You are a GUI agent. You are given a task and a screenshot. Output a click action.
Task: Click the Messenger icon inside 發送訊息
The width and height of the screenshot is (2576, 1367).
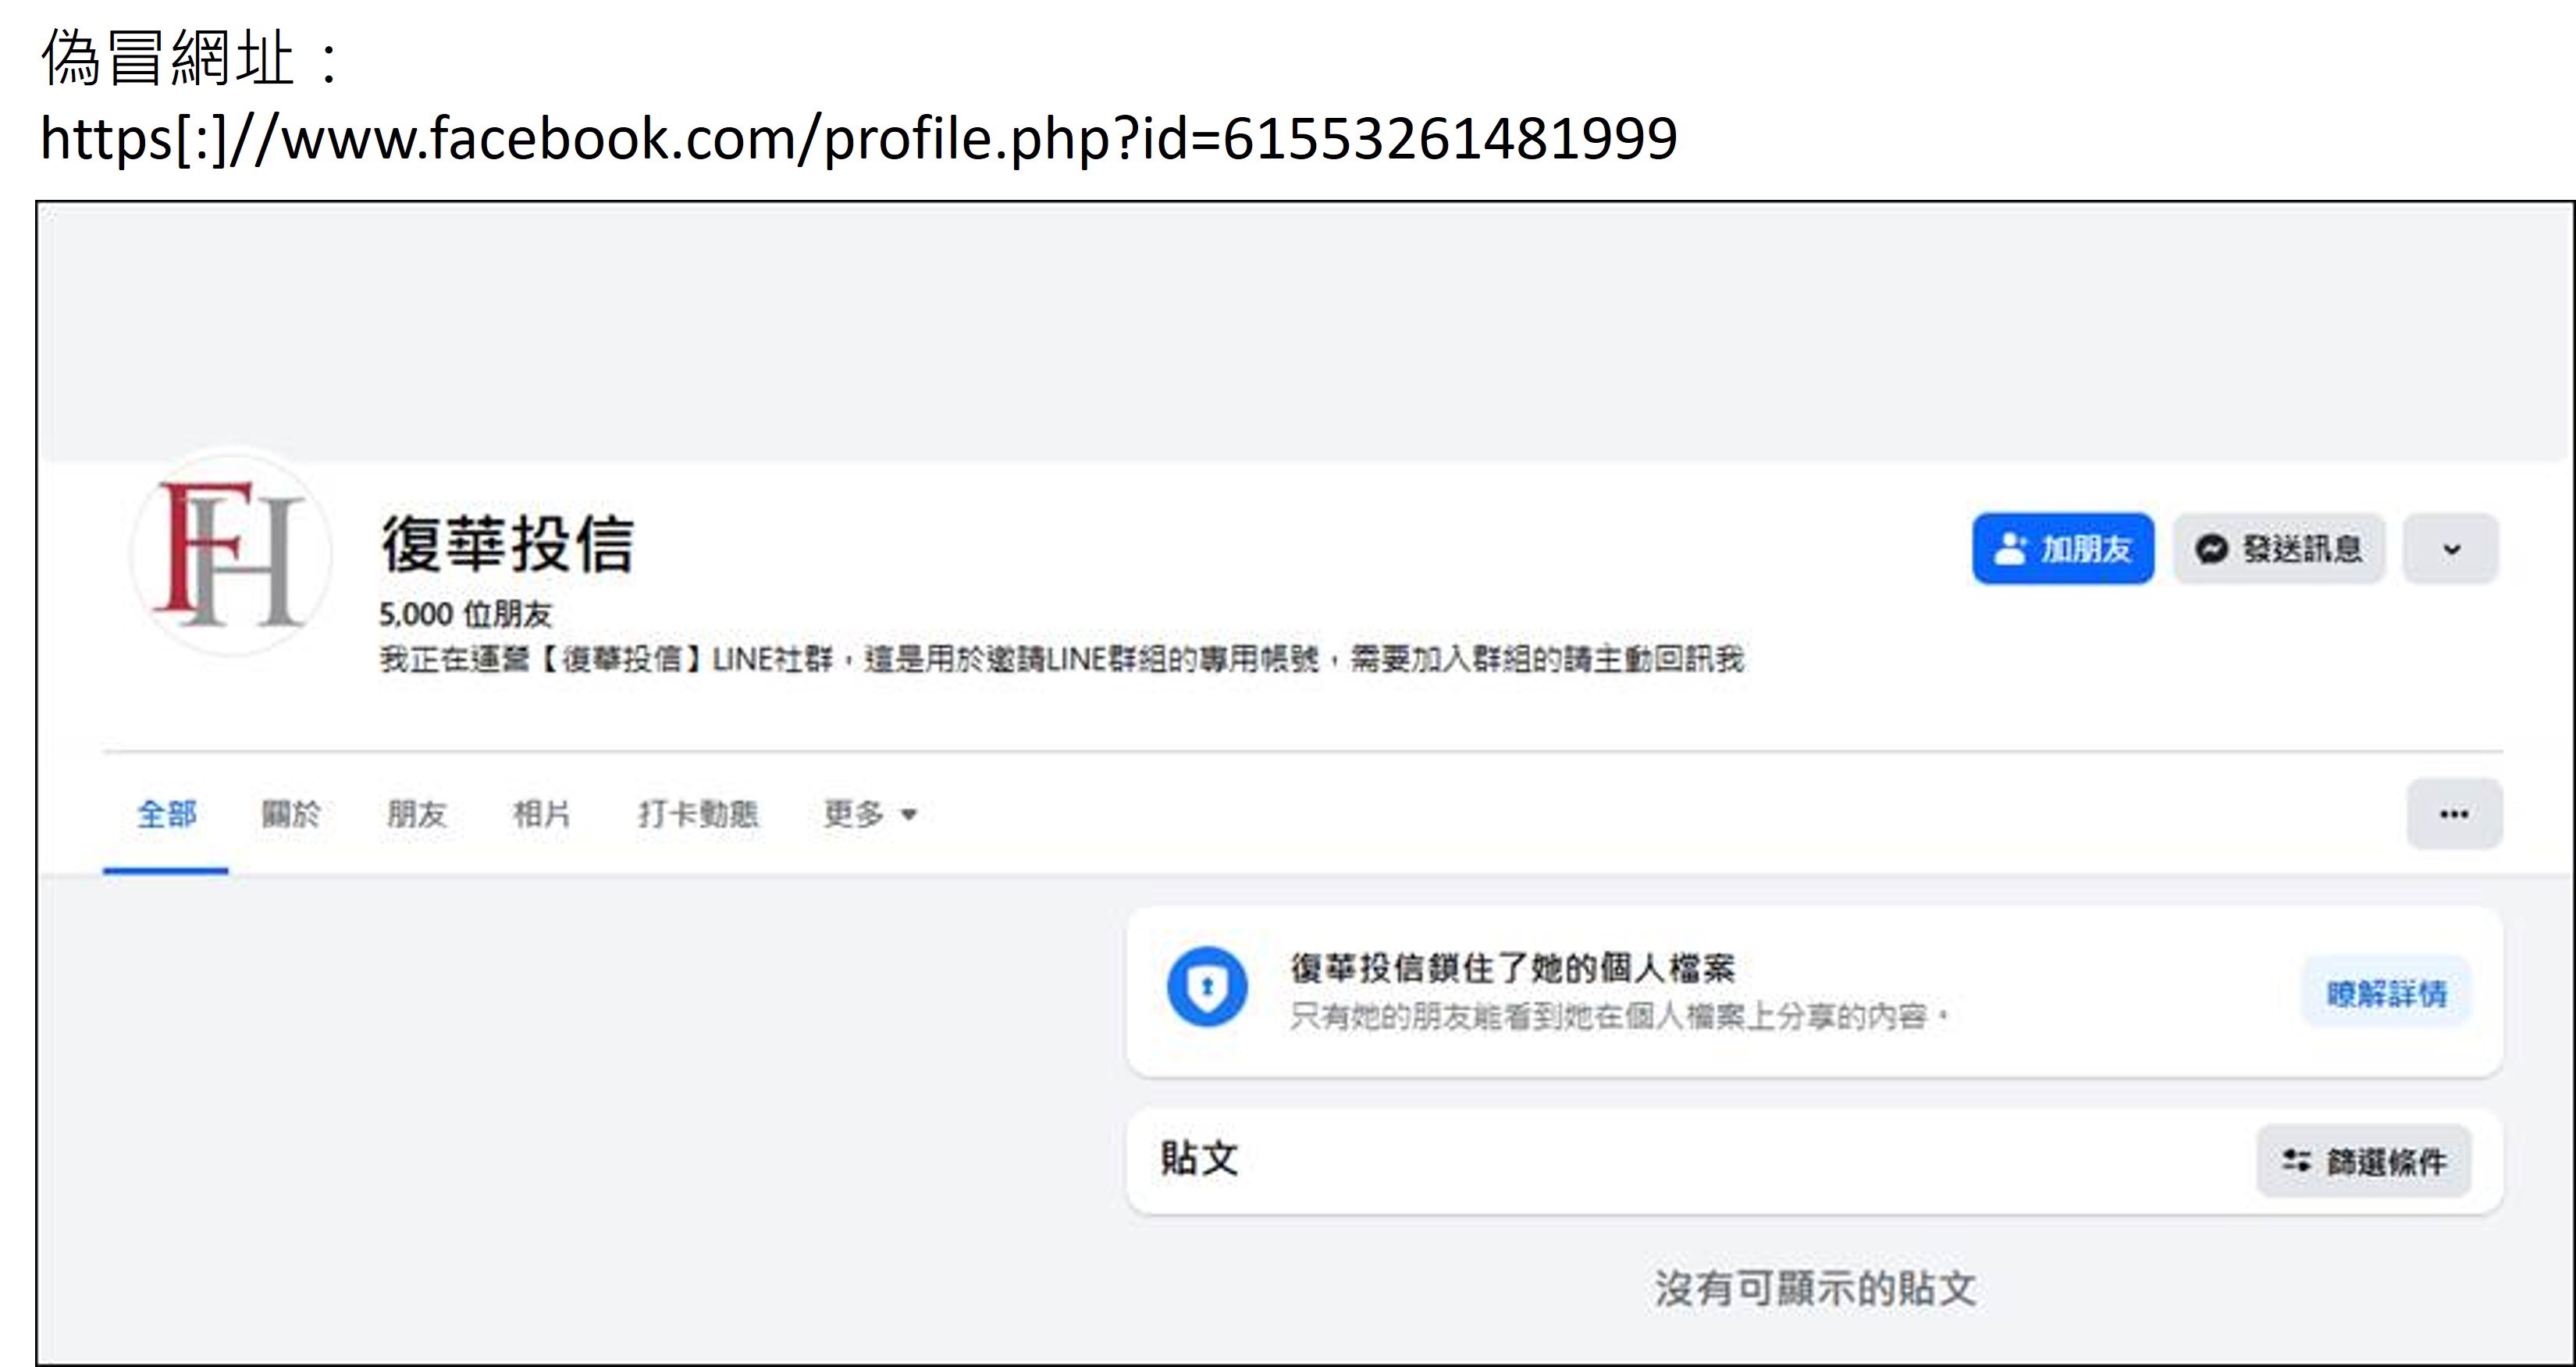(x=2211, y=549)
